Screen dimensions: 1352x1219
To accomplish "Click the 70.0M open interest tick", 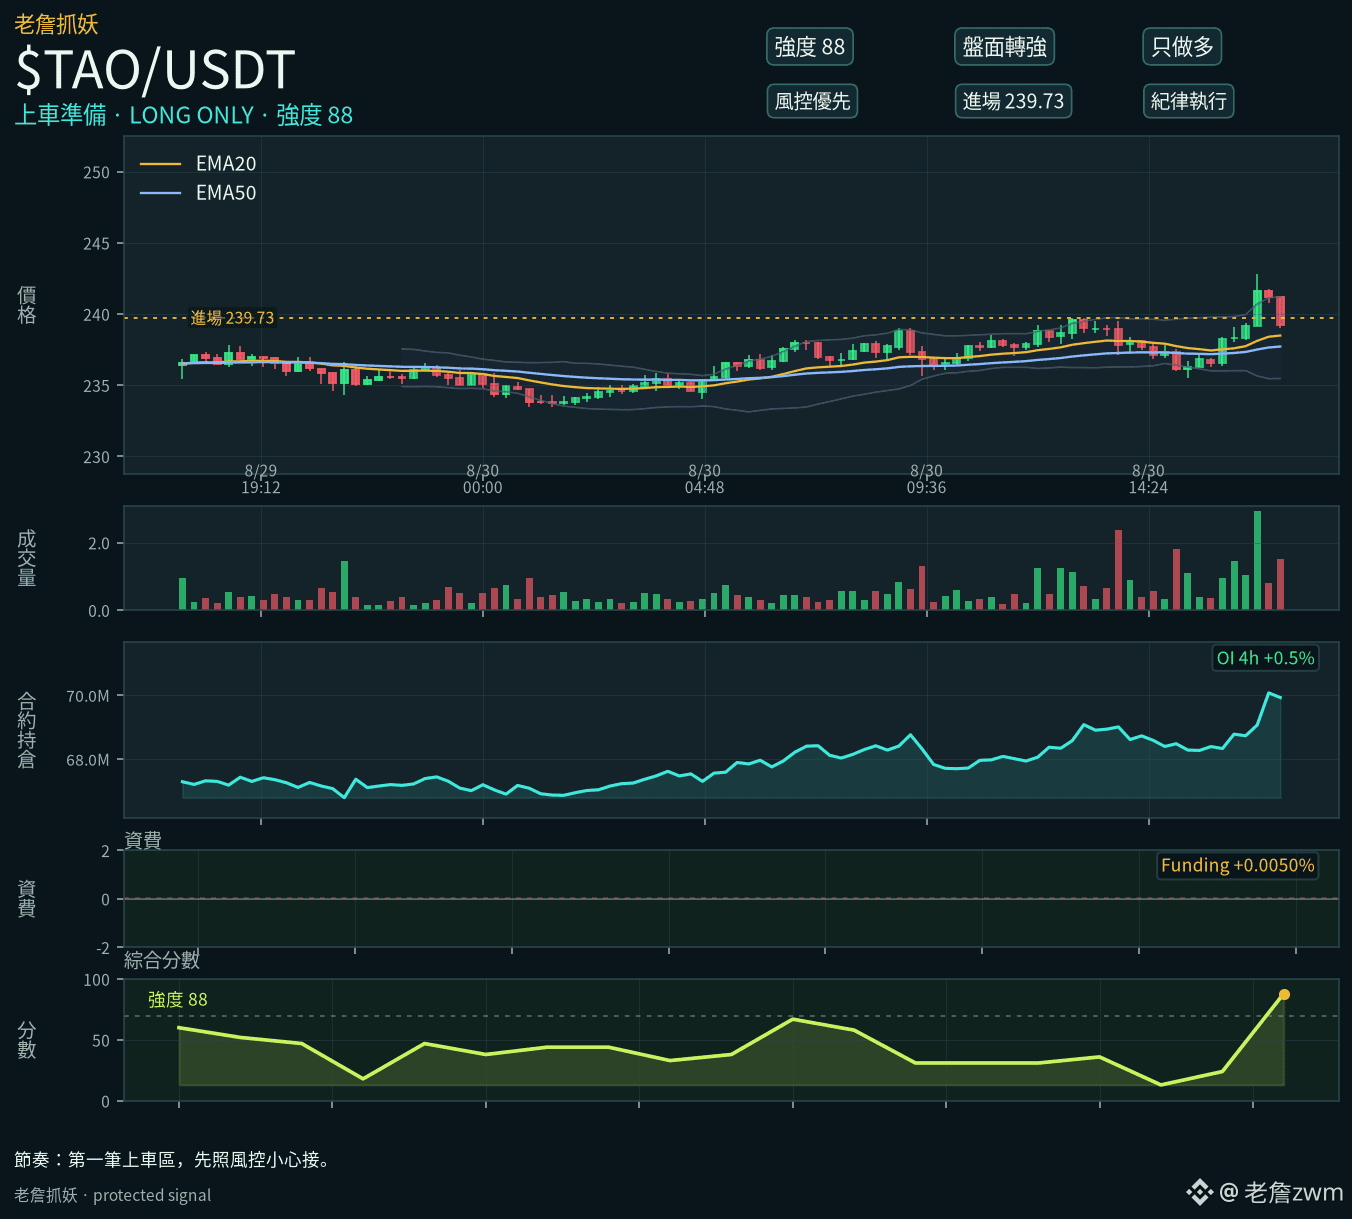I will 88,696.
